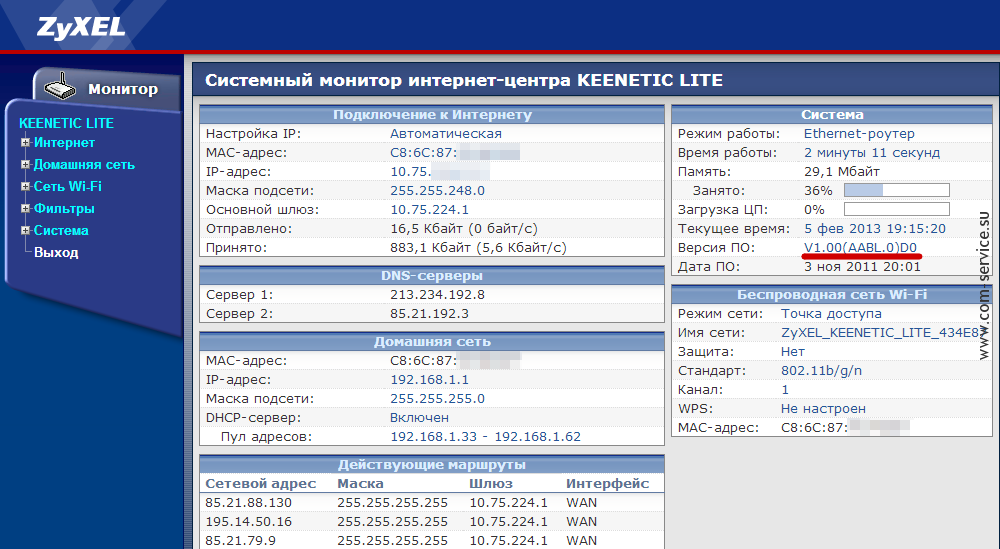
Task: Click the current time 5 фев 2013 link
Action: tap(874, 228)
